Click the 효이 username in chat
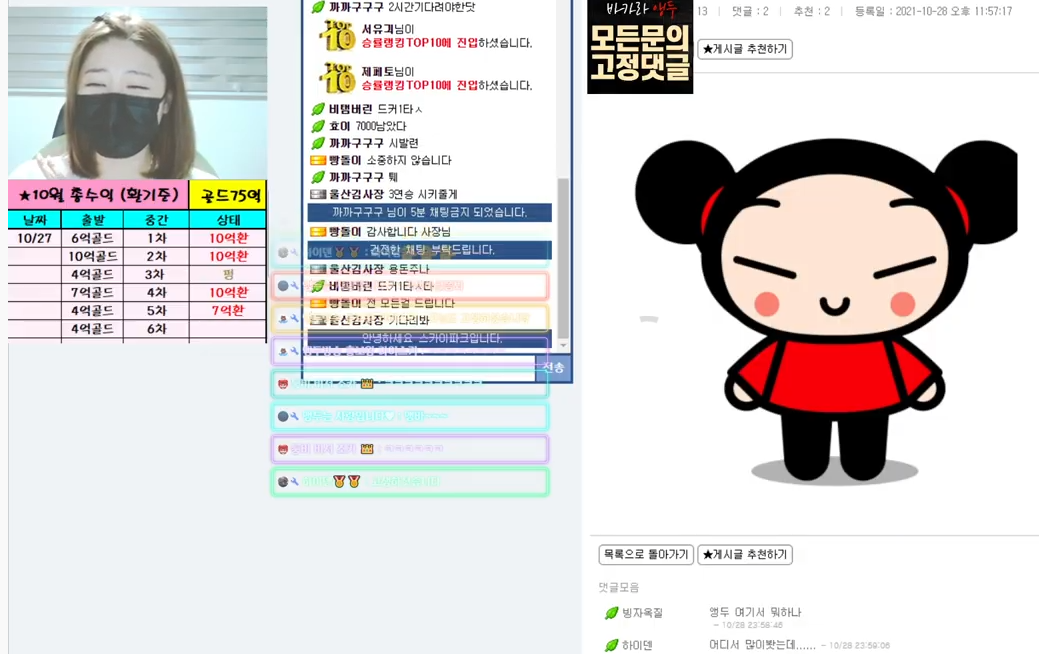 [339, 126]
